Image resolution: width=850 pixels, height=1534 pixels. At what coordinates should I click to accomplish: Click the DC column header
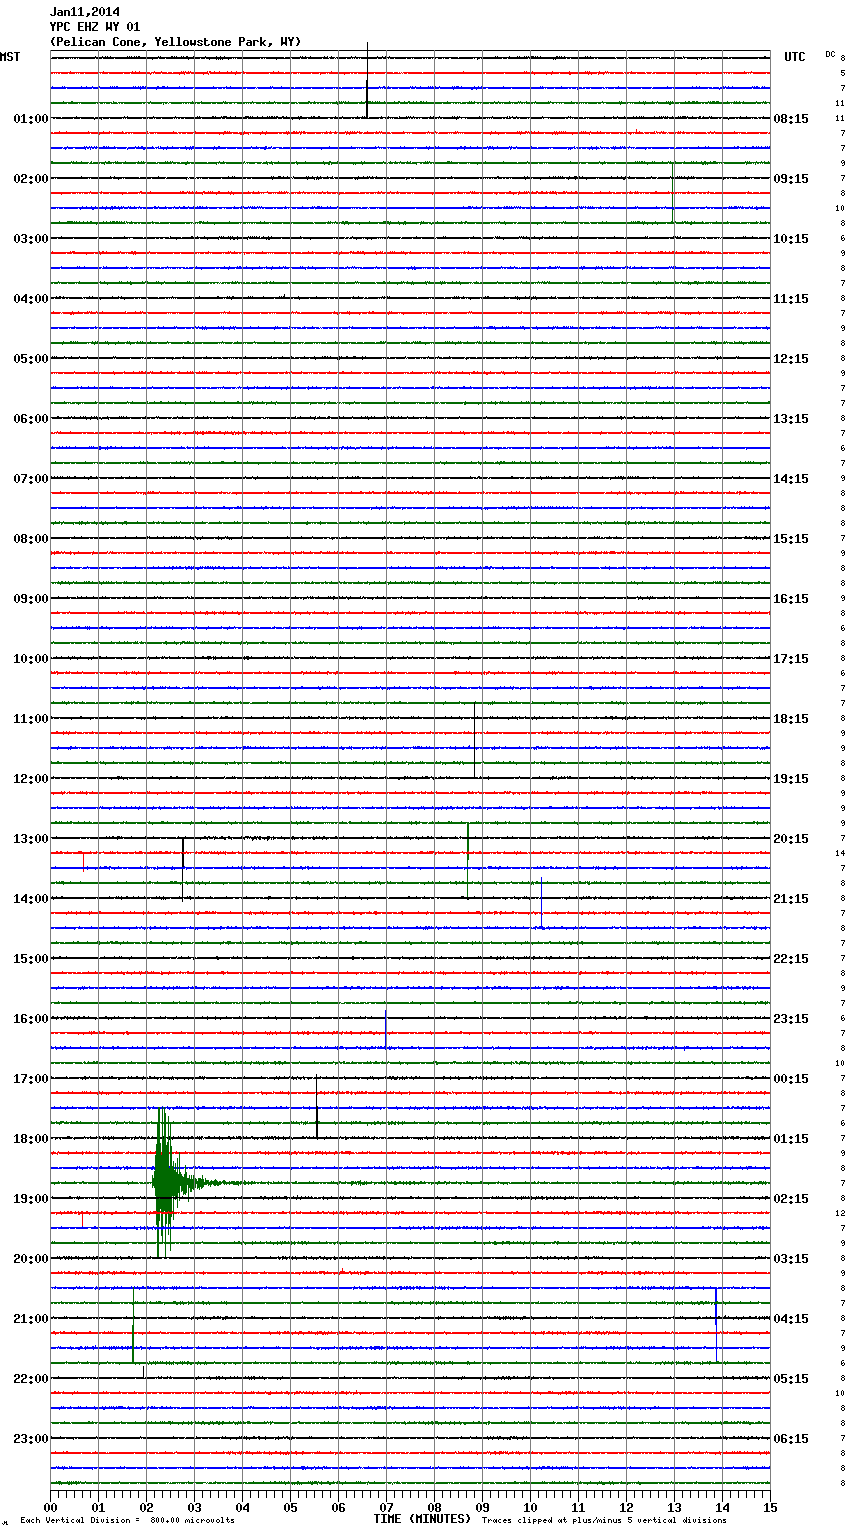[830, 54]
